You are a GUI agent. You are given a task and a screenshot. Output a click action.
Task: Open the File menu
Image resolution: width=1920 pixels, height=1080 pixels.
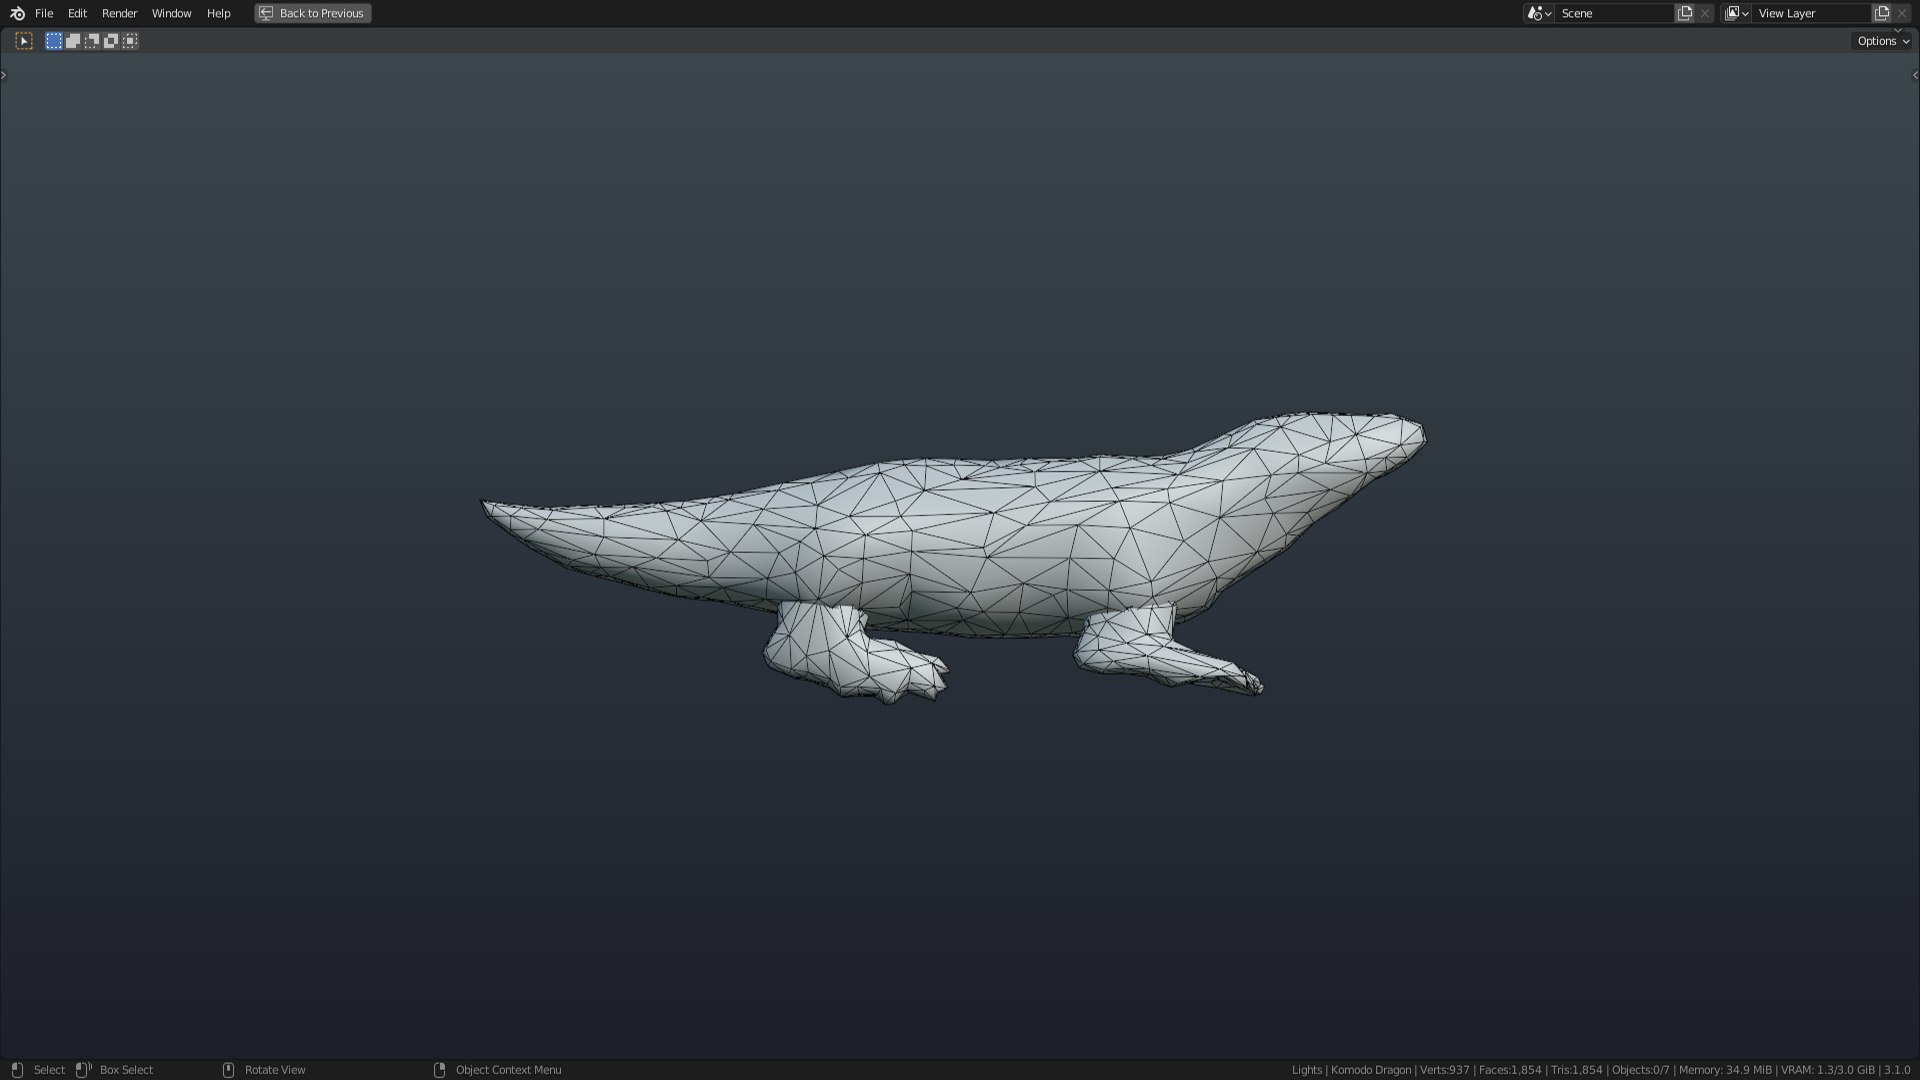[44, 13]
